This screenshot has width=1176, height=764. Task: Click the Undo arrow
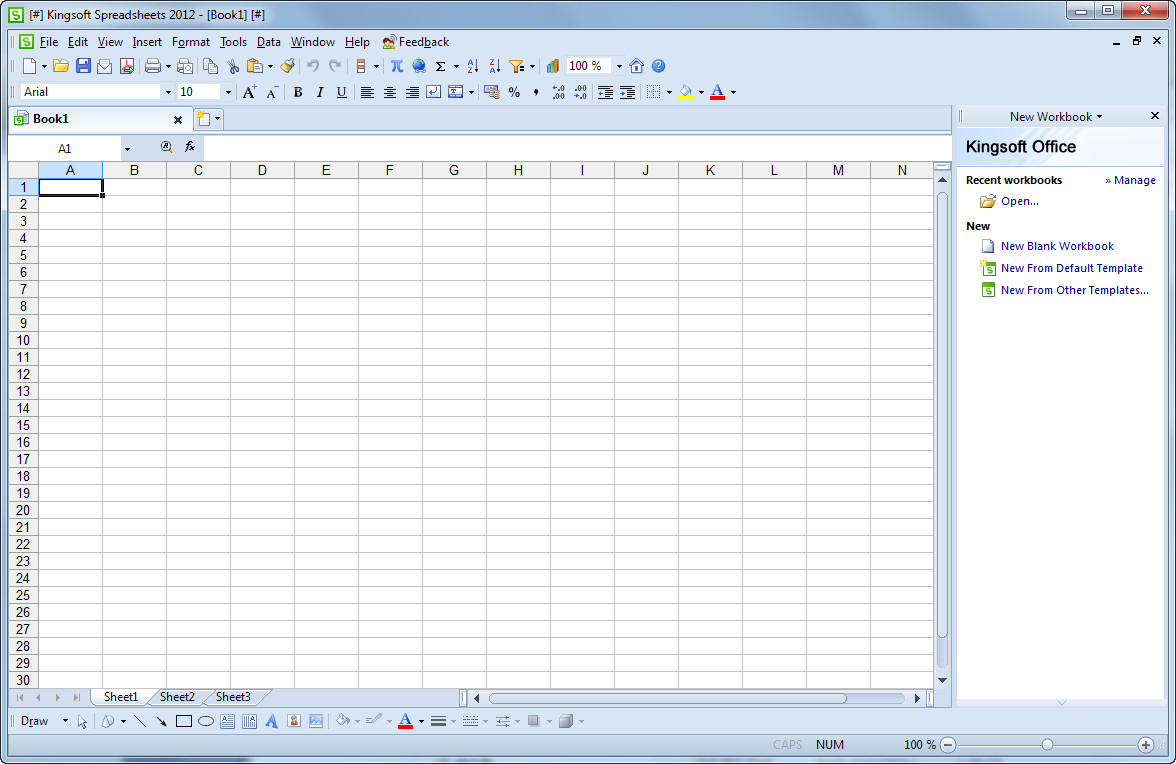point(313,66)
